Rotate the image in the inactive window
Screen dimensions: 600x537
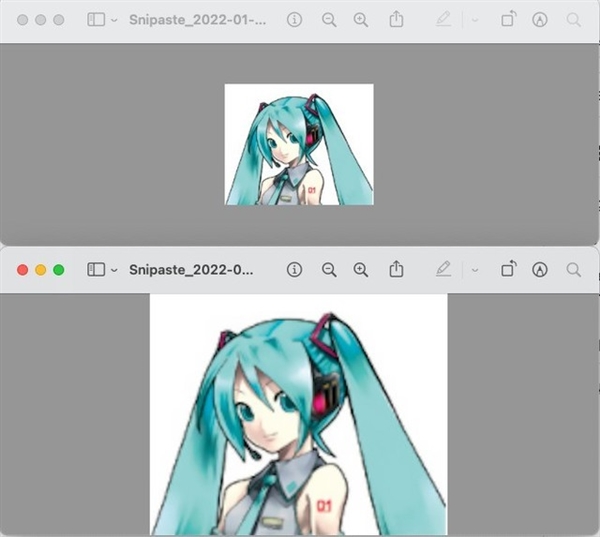point(508,19)
